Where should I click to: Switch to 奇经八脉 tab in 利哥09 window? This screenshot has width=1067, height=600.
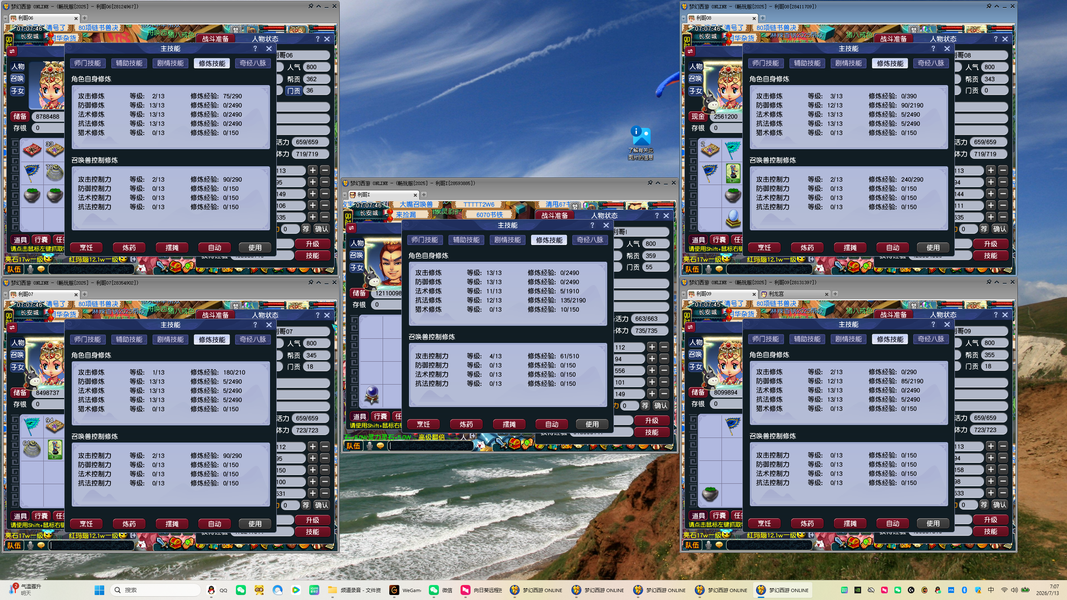pos(931,339)
